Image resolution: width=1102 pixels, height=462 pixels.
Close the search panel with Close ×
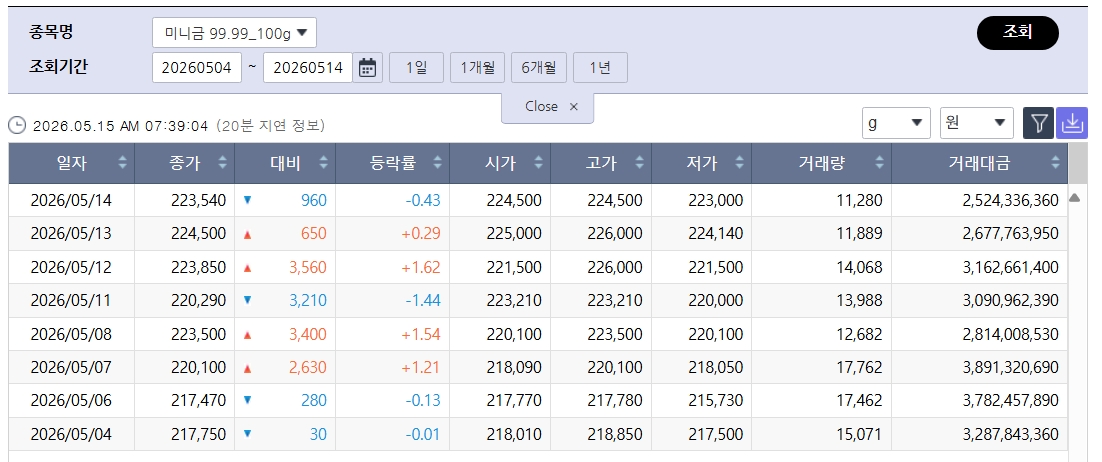547,107
